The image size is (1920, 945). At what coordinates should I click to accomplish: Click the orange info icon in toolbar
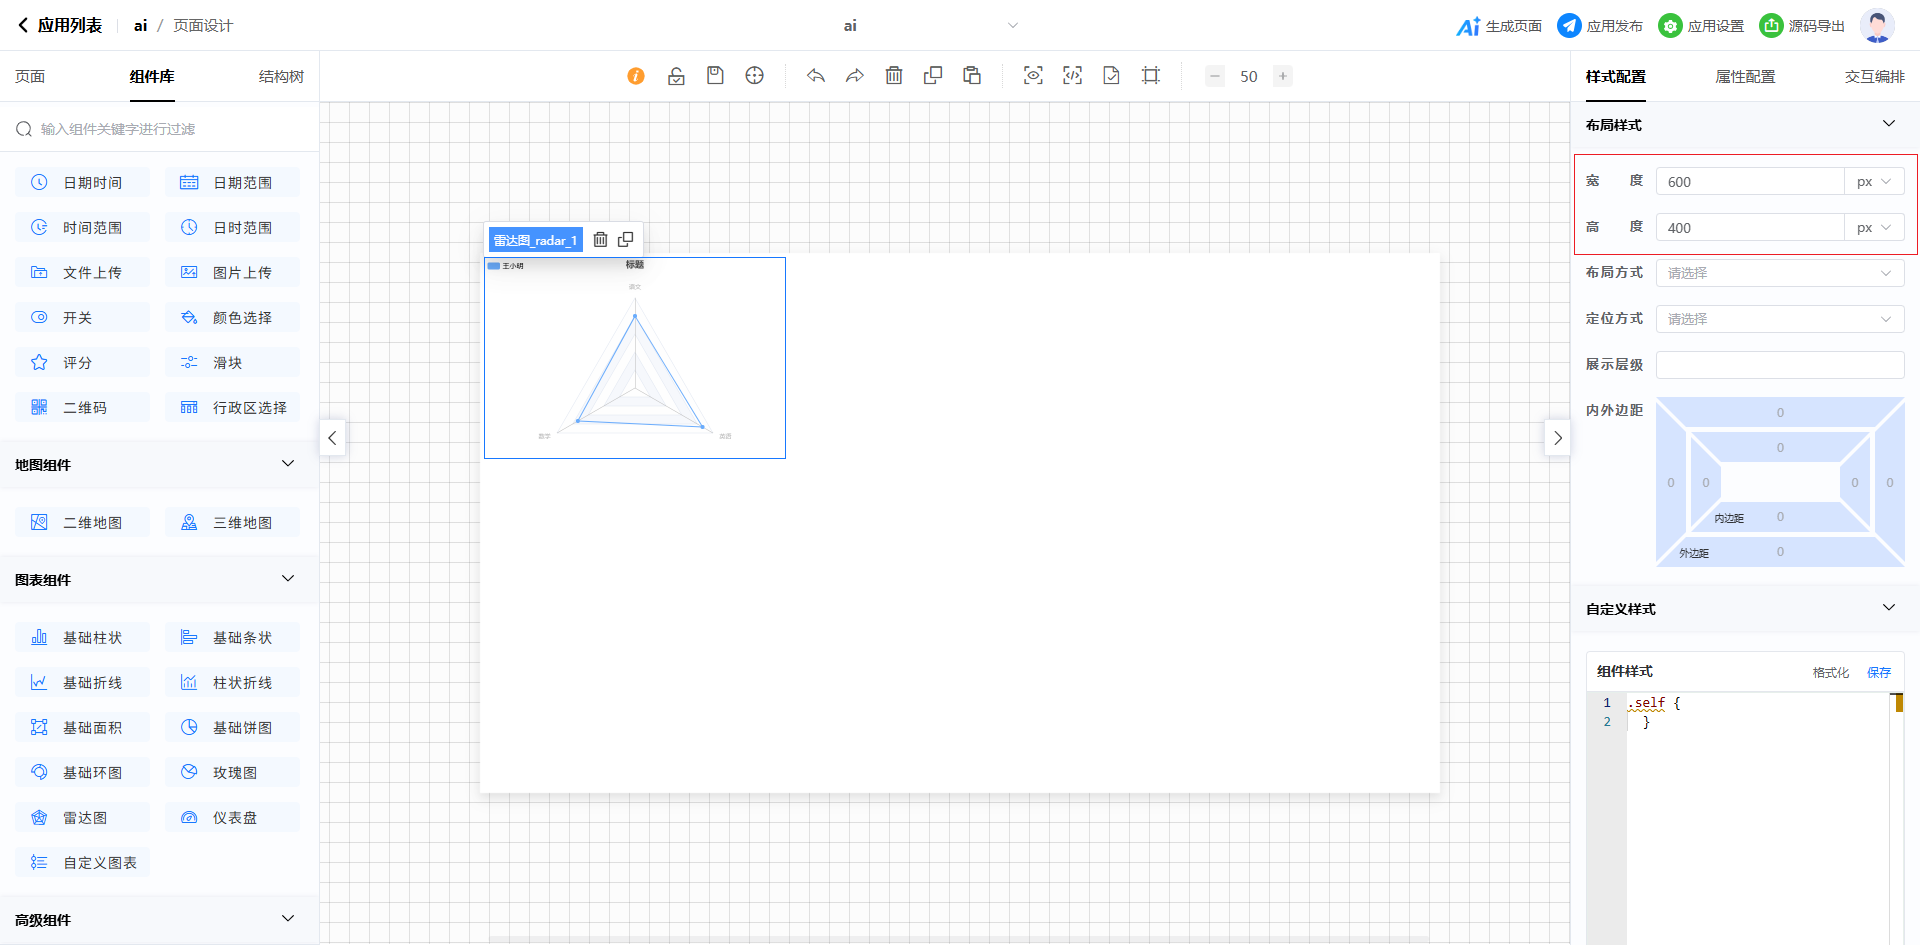coord(636,76)
